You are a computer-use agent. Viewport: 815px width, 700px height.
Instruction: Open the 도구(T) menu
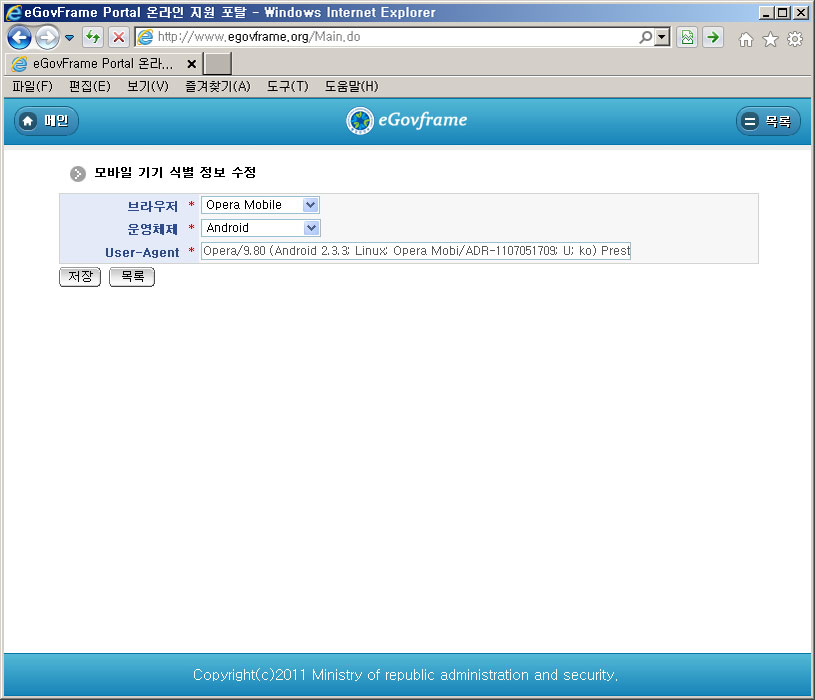point(287,87)
